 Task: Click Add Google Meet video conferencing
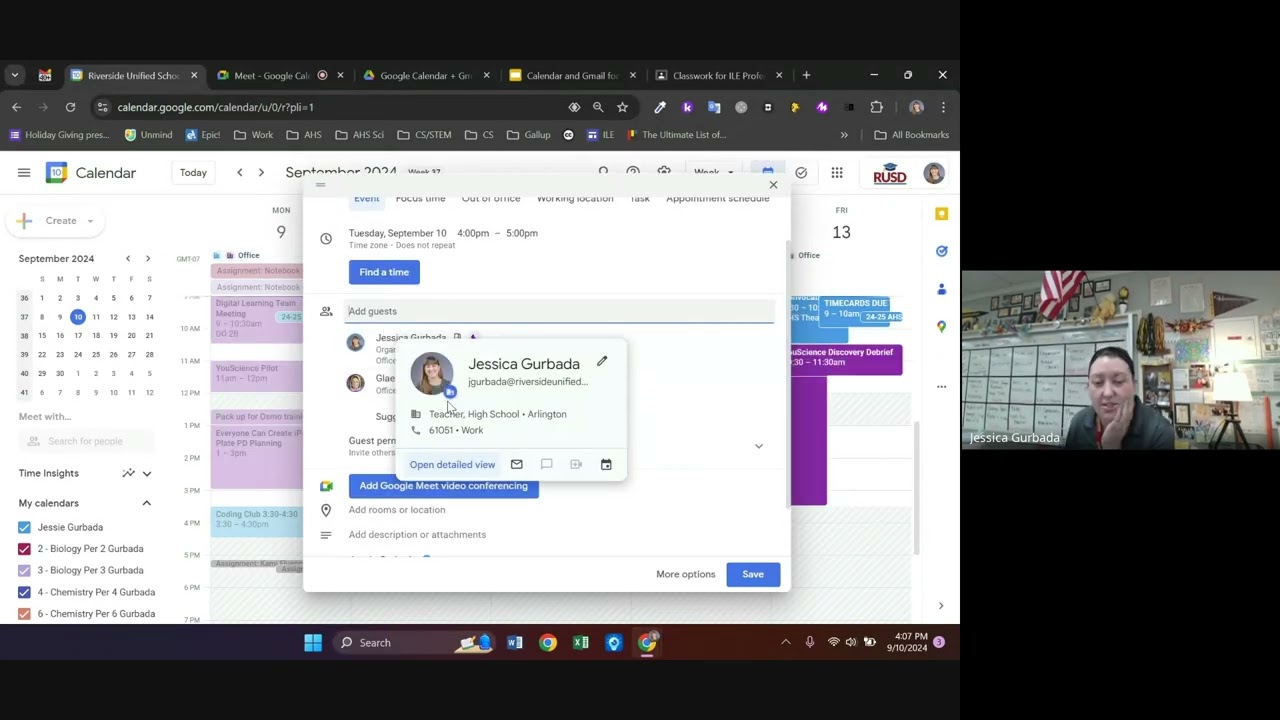(443, 486)
